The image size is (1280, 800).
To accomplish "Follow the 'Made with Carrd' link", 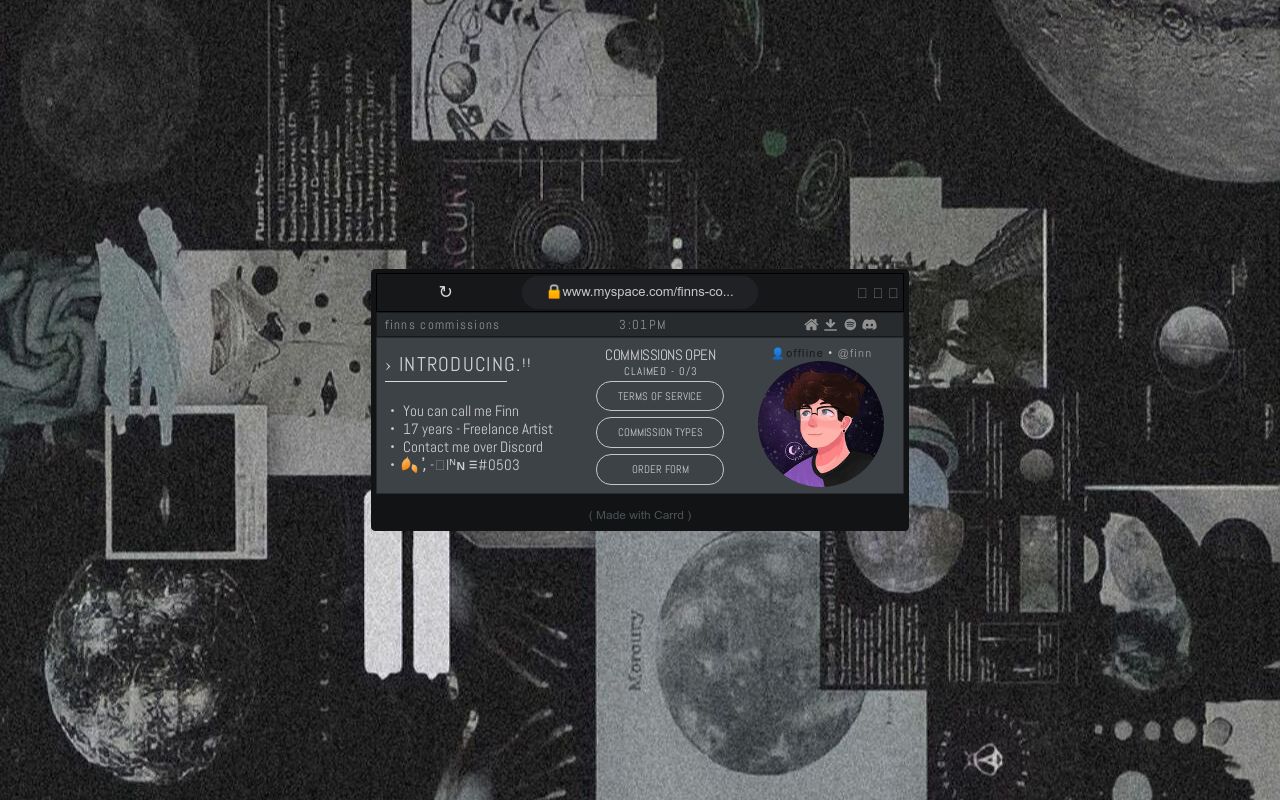I will point(640,515).
